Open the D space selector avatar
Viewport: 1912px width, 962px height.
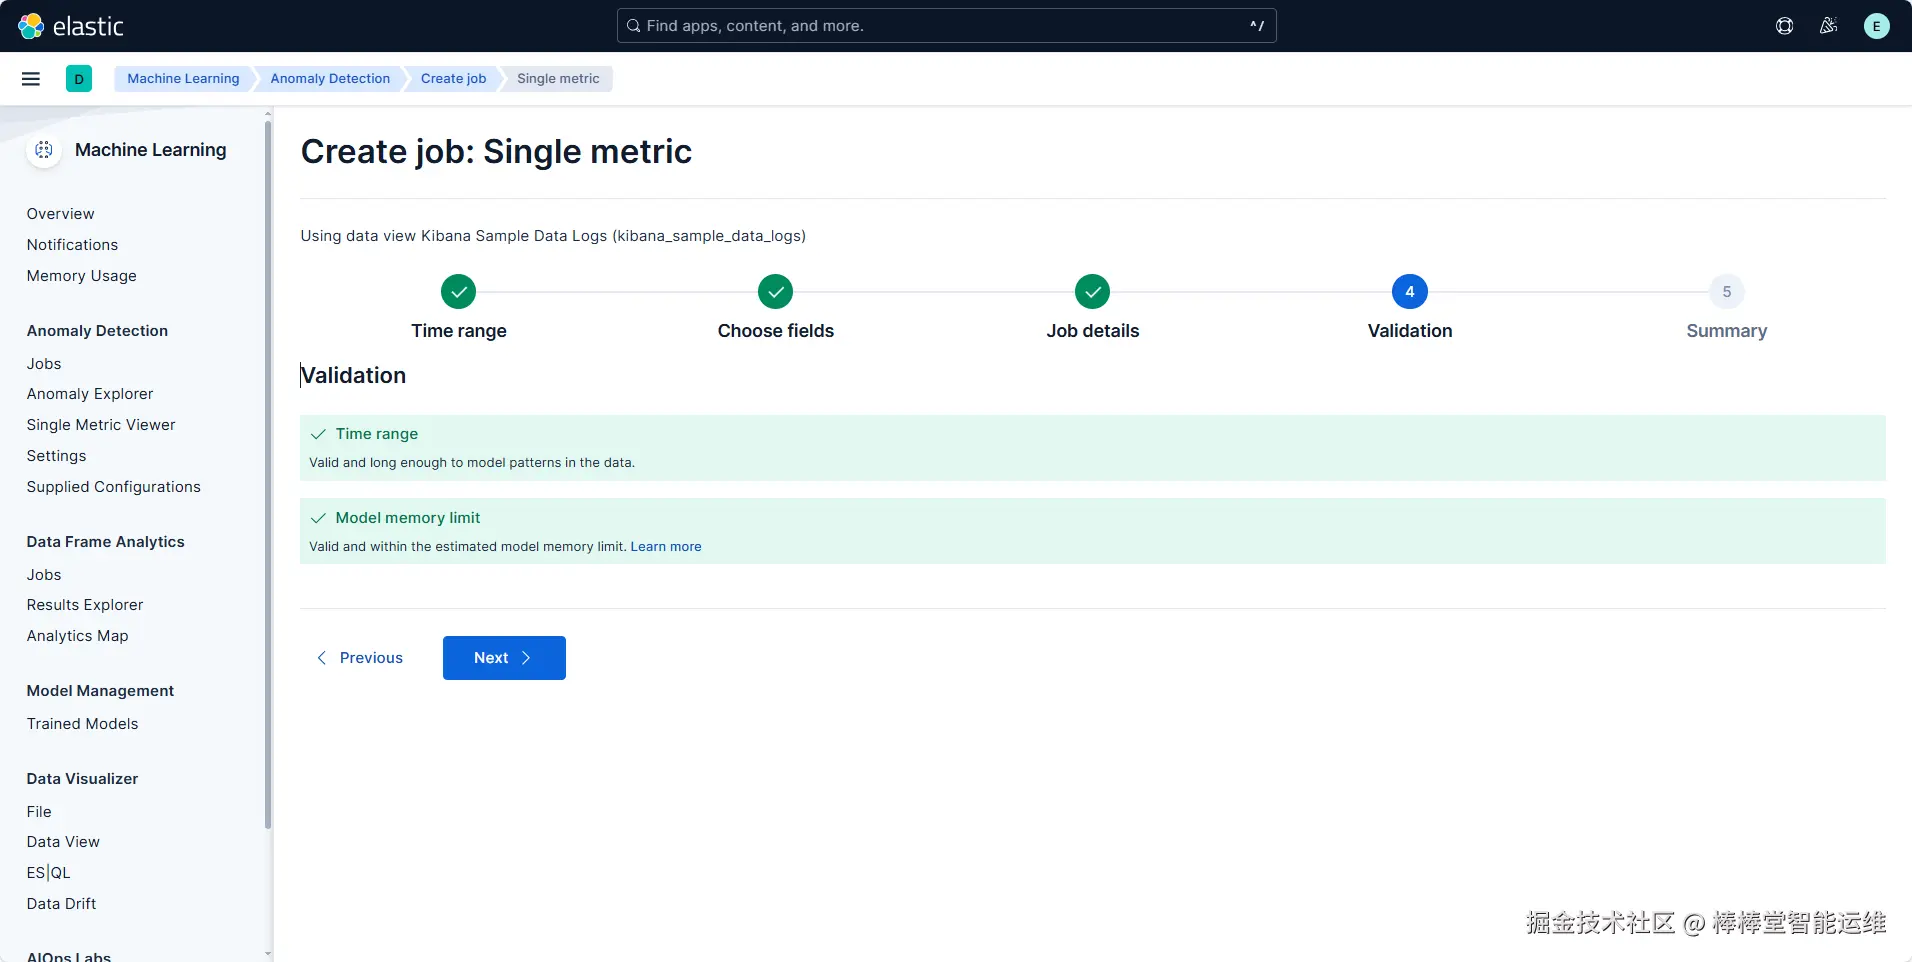point(79,79)
